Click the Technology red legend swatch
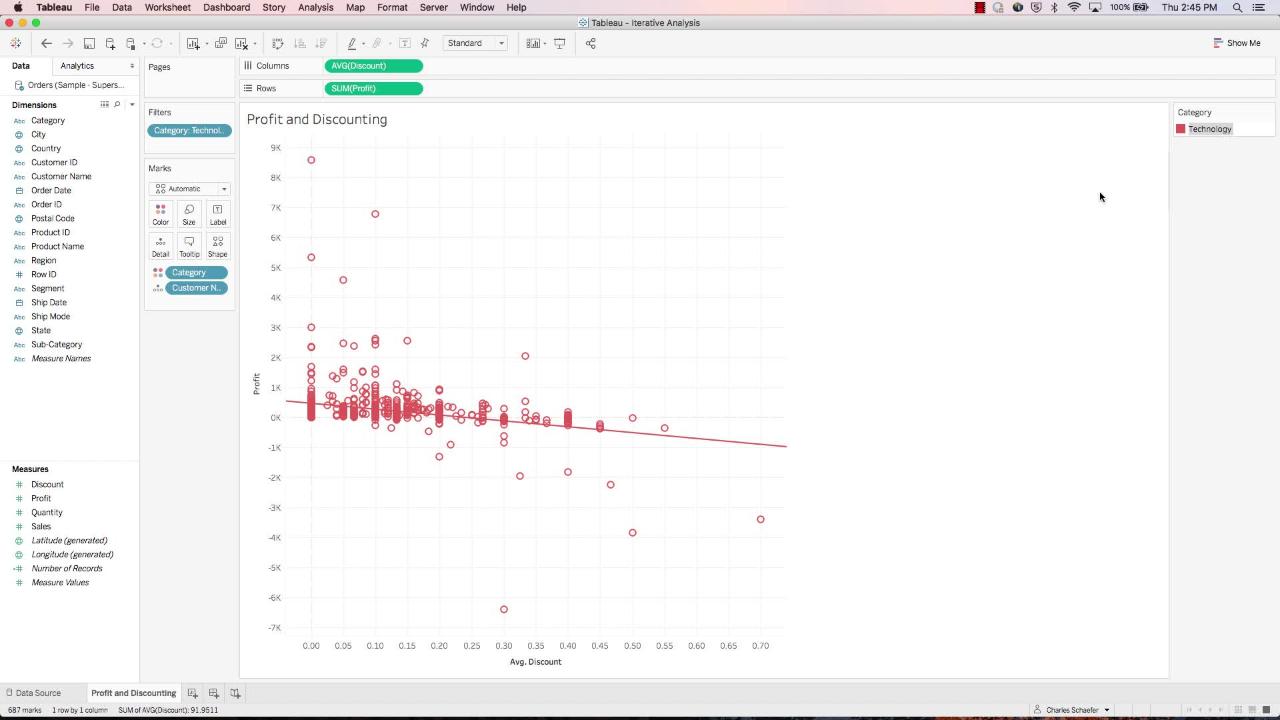 tap(1181, 129)
